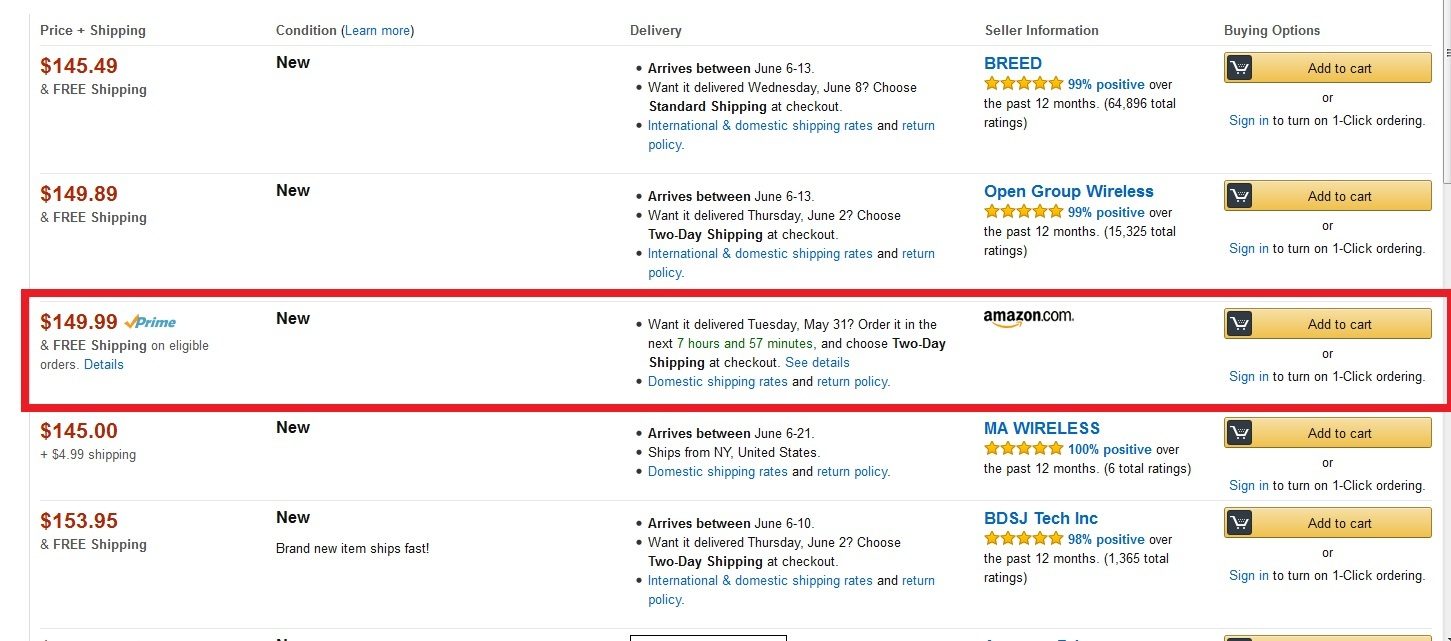Screen dimensions: 1451x641
Task: Click the cart icon for BREED offer
Action: point(1239,68)
